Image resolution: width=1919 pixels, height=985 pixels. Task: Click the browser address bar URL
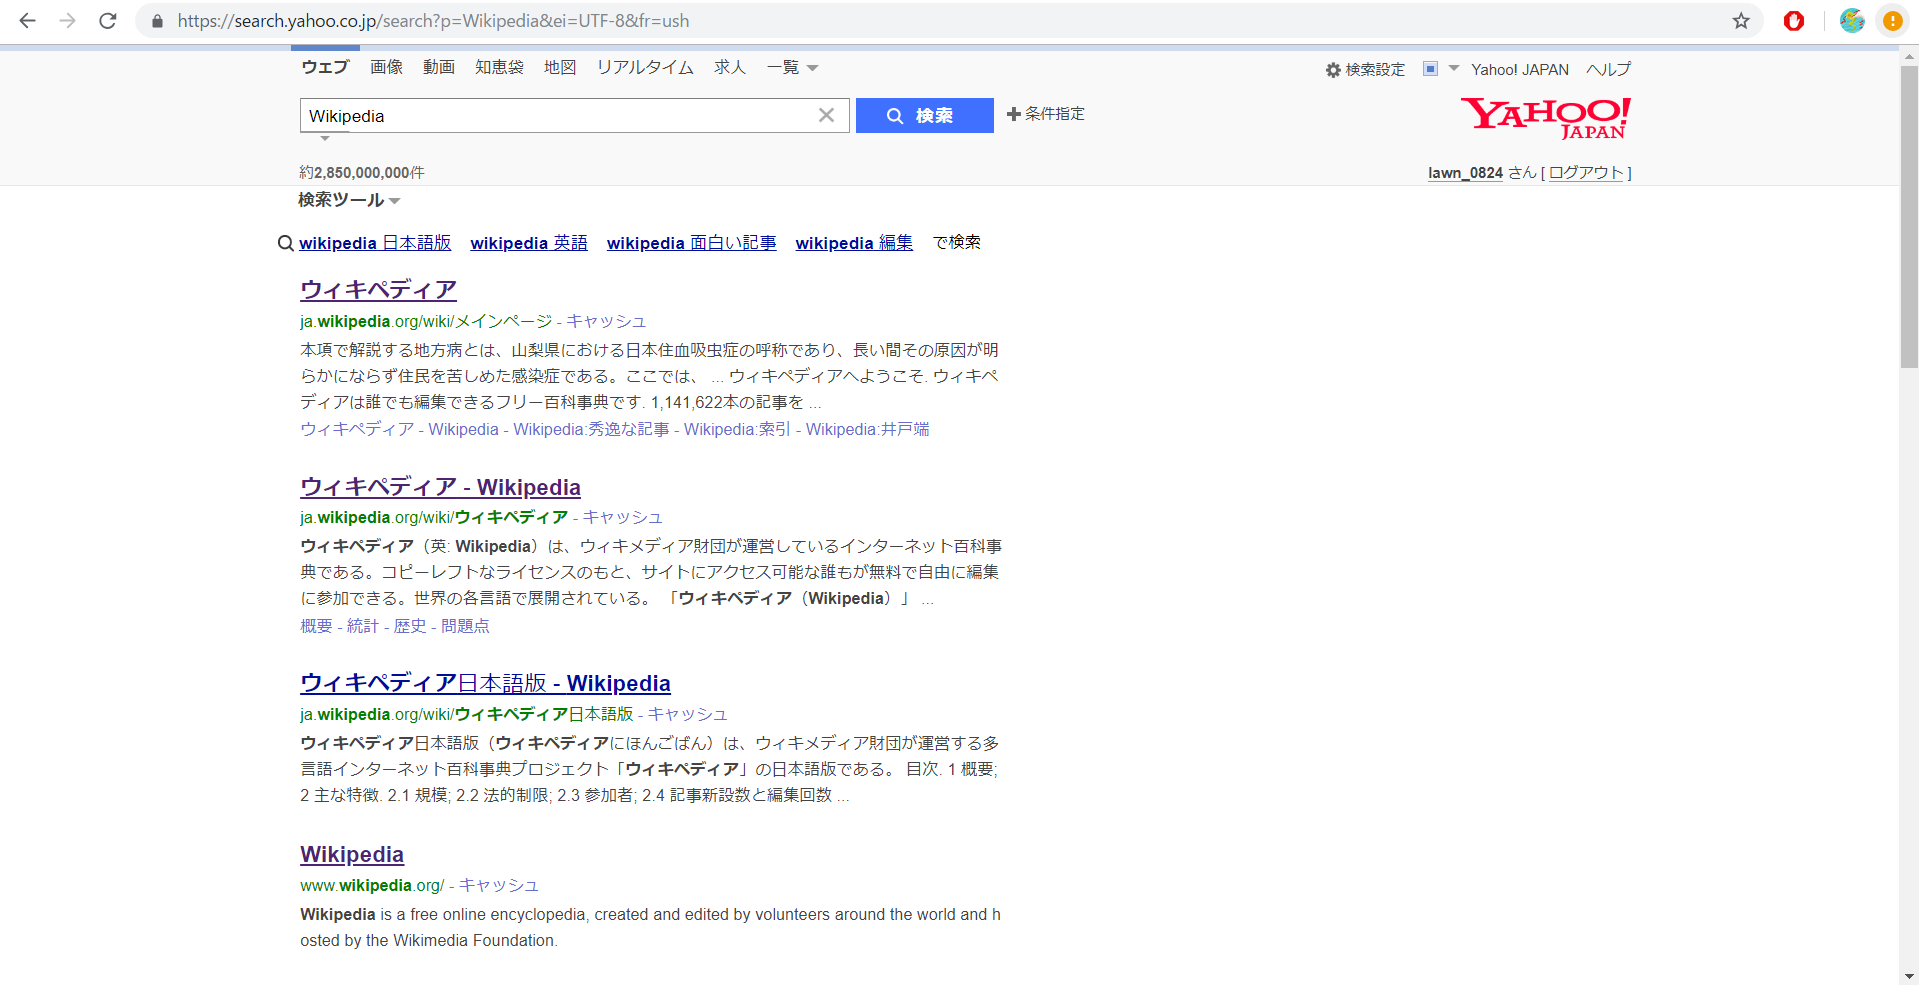point(433,21)
